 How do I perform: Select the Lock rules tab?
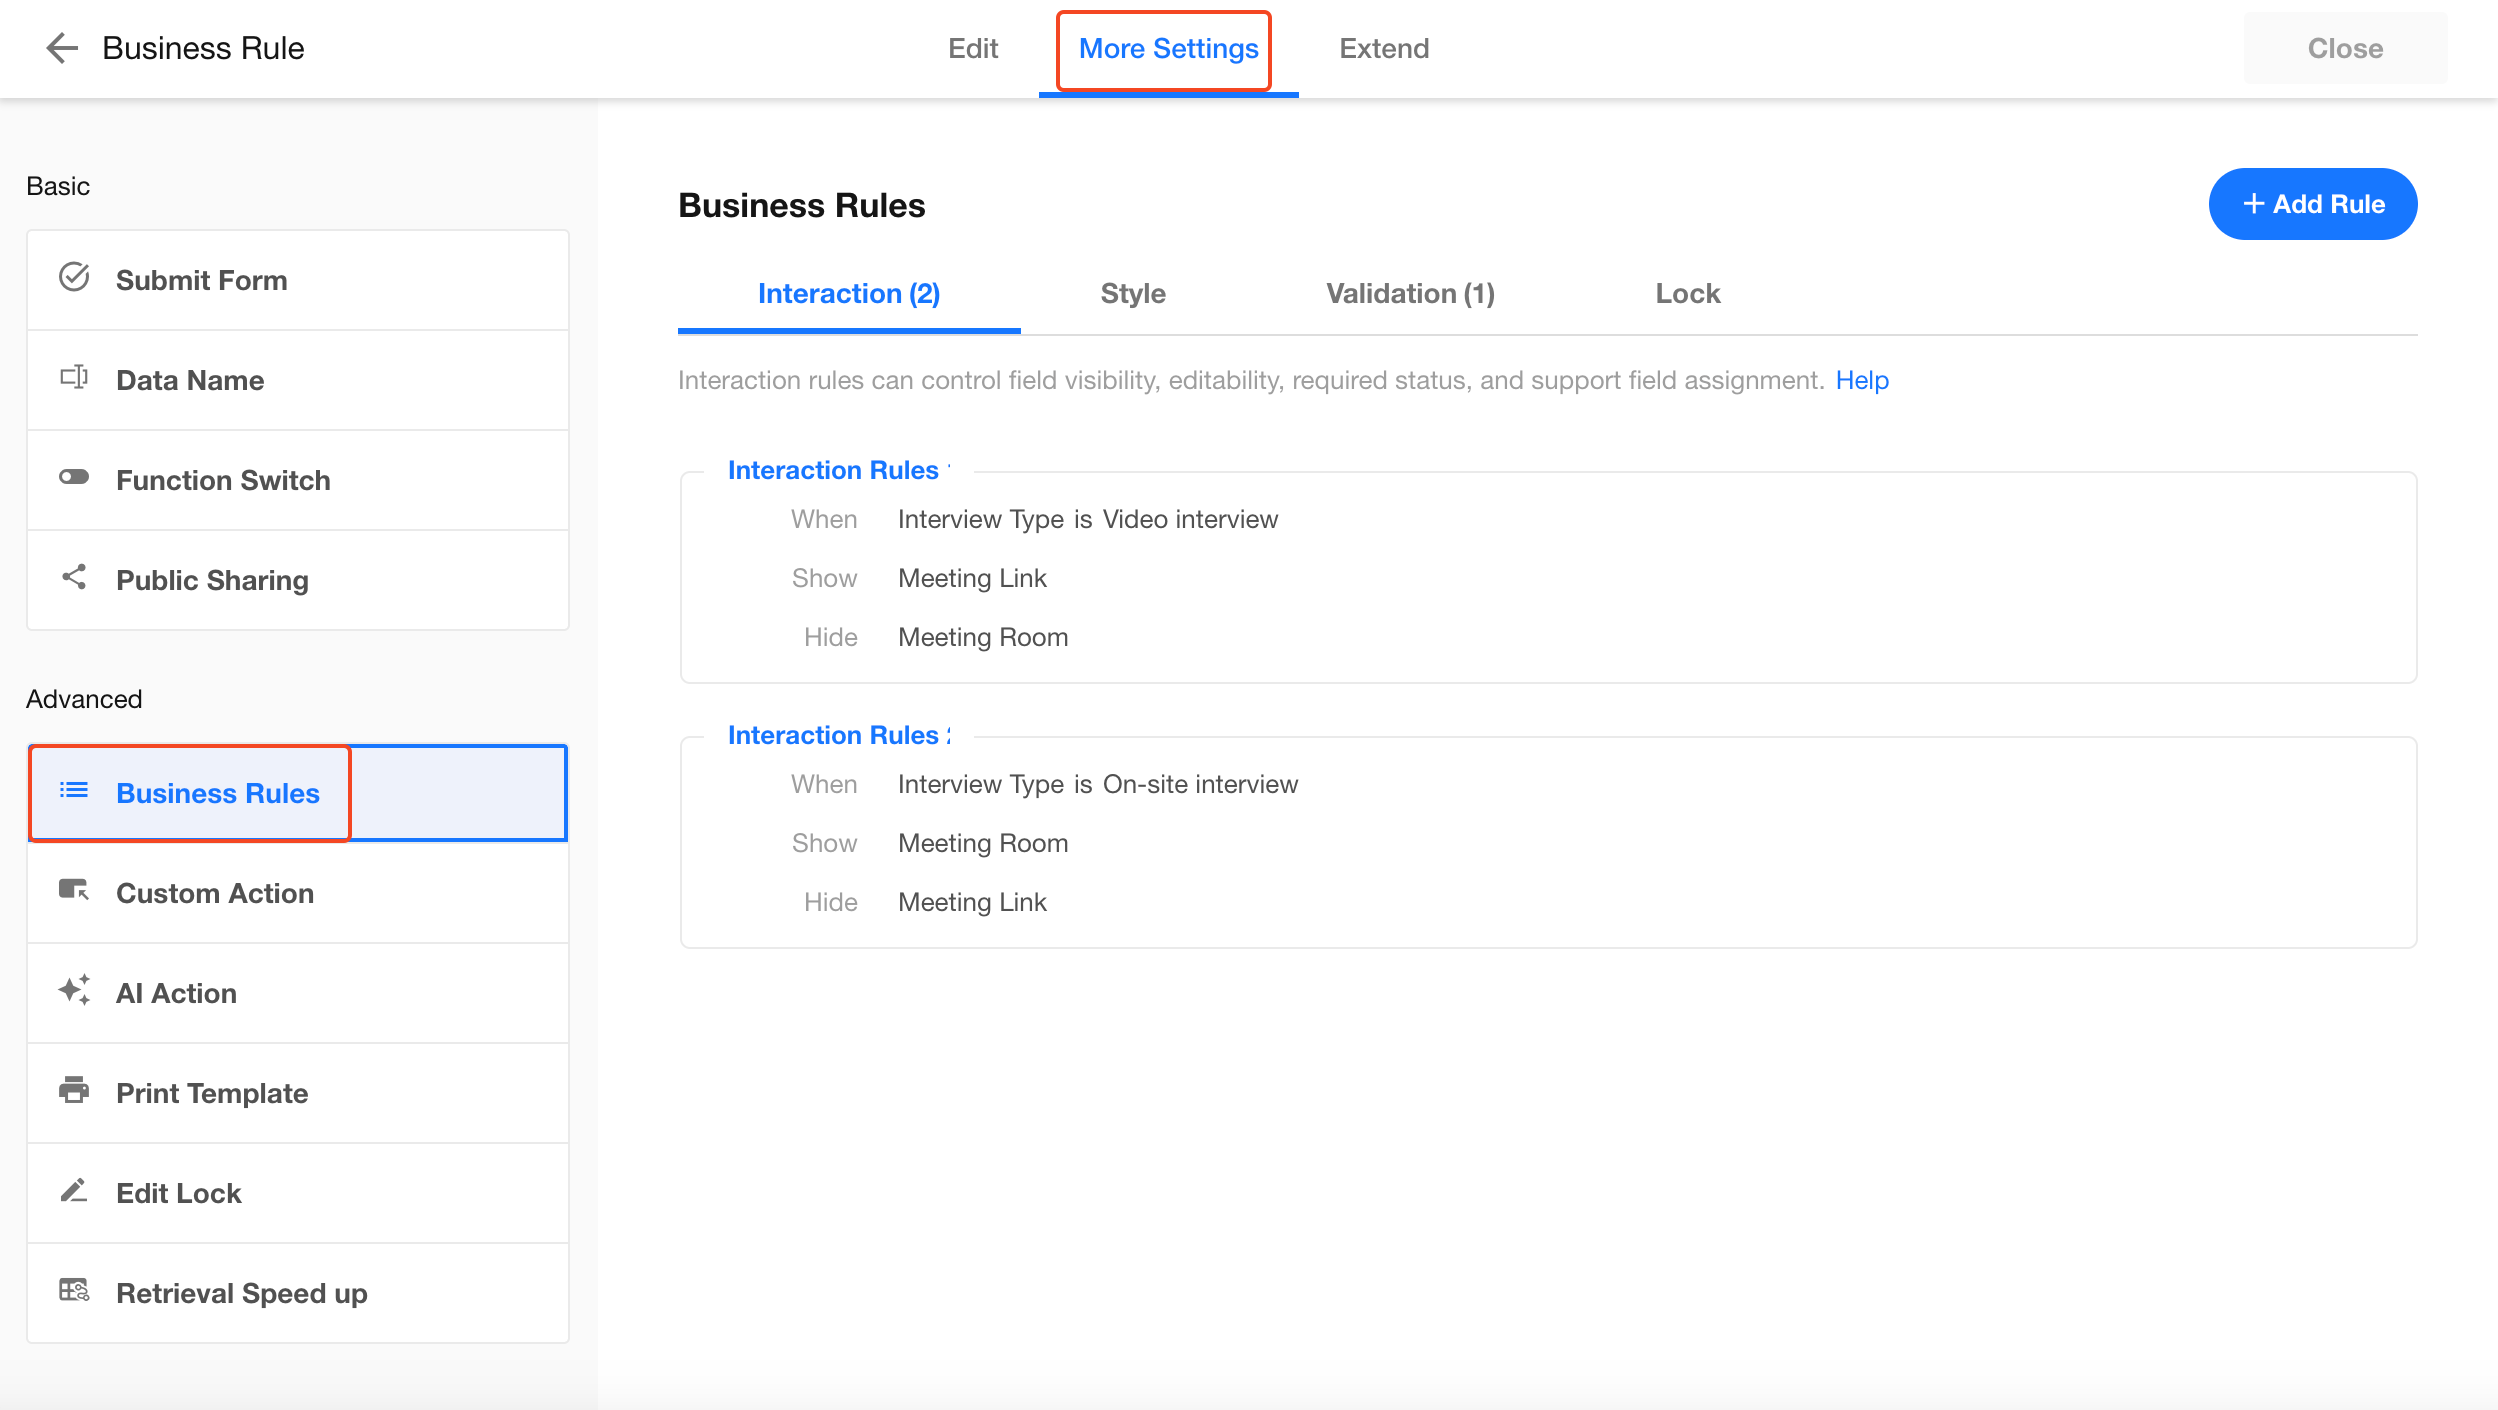point(1687,294)
